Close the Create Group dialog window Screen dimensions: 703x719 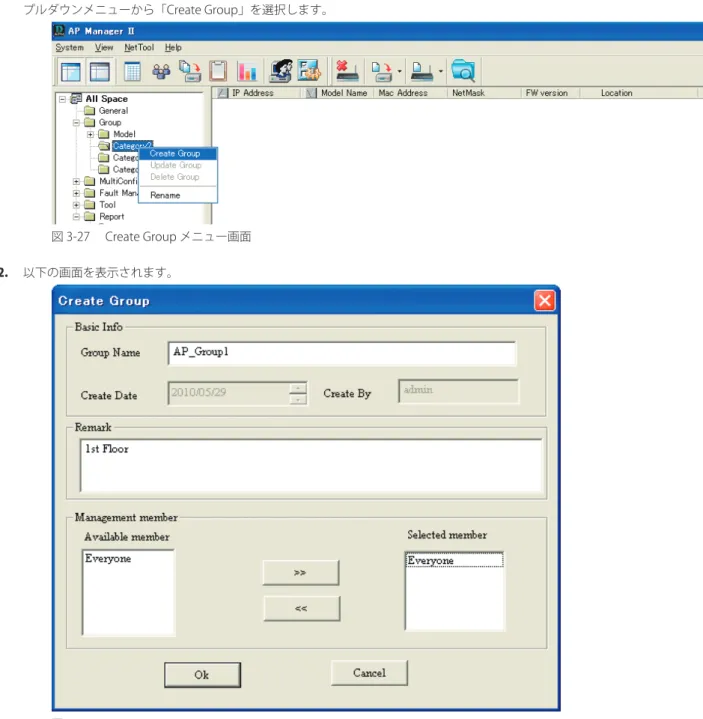(544, 301)
